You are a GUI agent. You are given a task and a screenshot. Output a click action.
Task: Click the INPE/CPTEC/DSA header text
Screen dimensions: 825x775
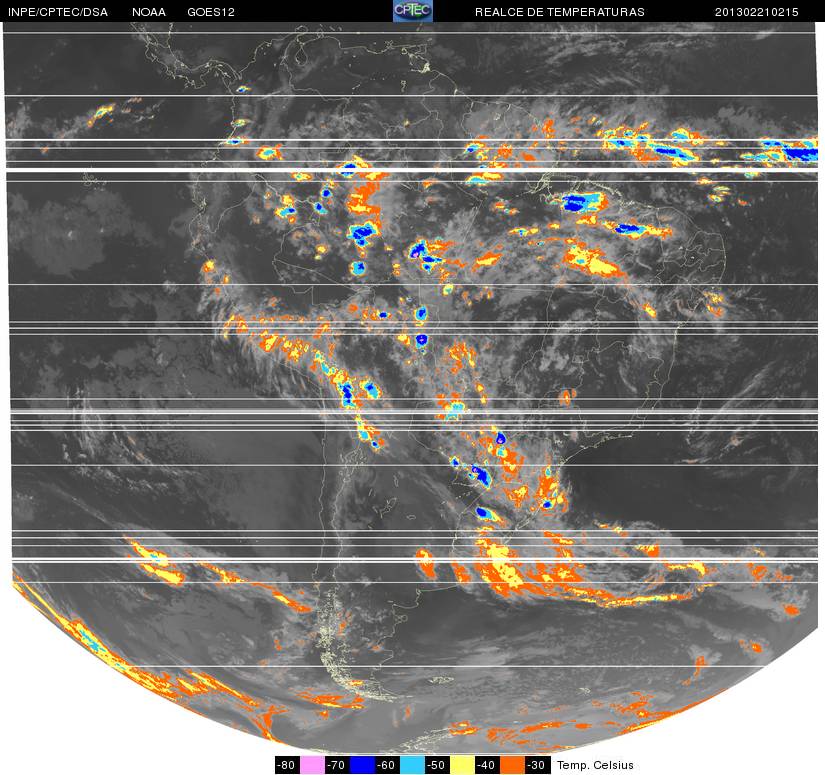(x=58, y=12)
